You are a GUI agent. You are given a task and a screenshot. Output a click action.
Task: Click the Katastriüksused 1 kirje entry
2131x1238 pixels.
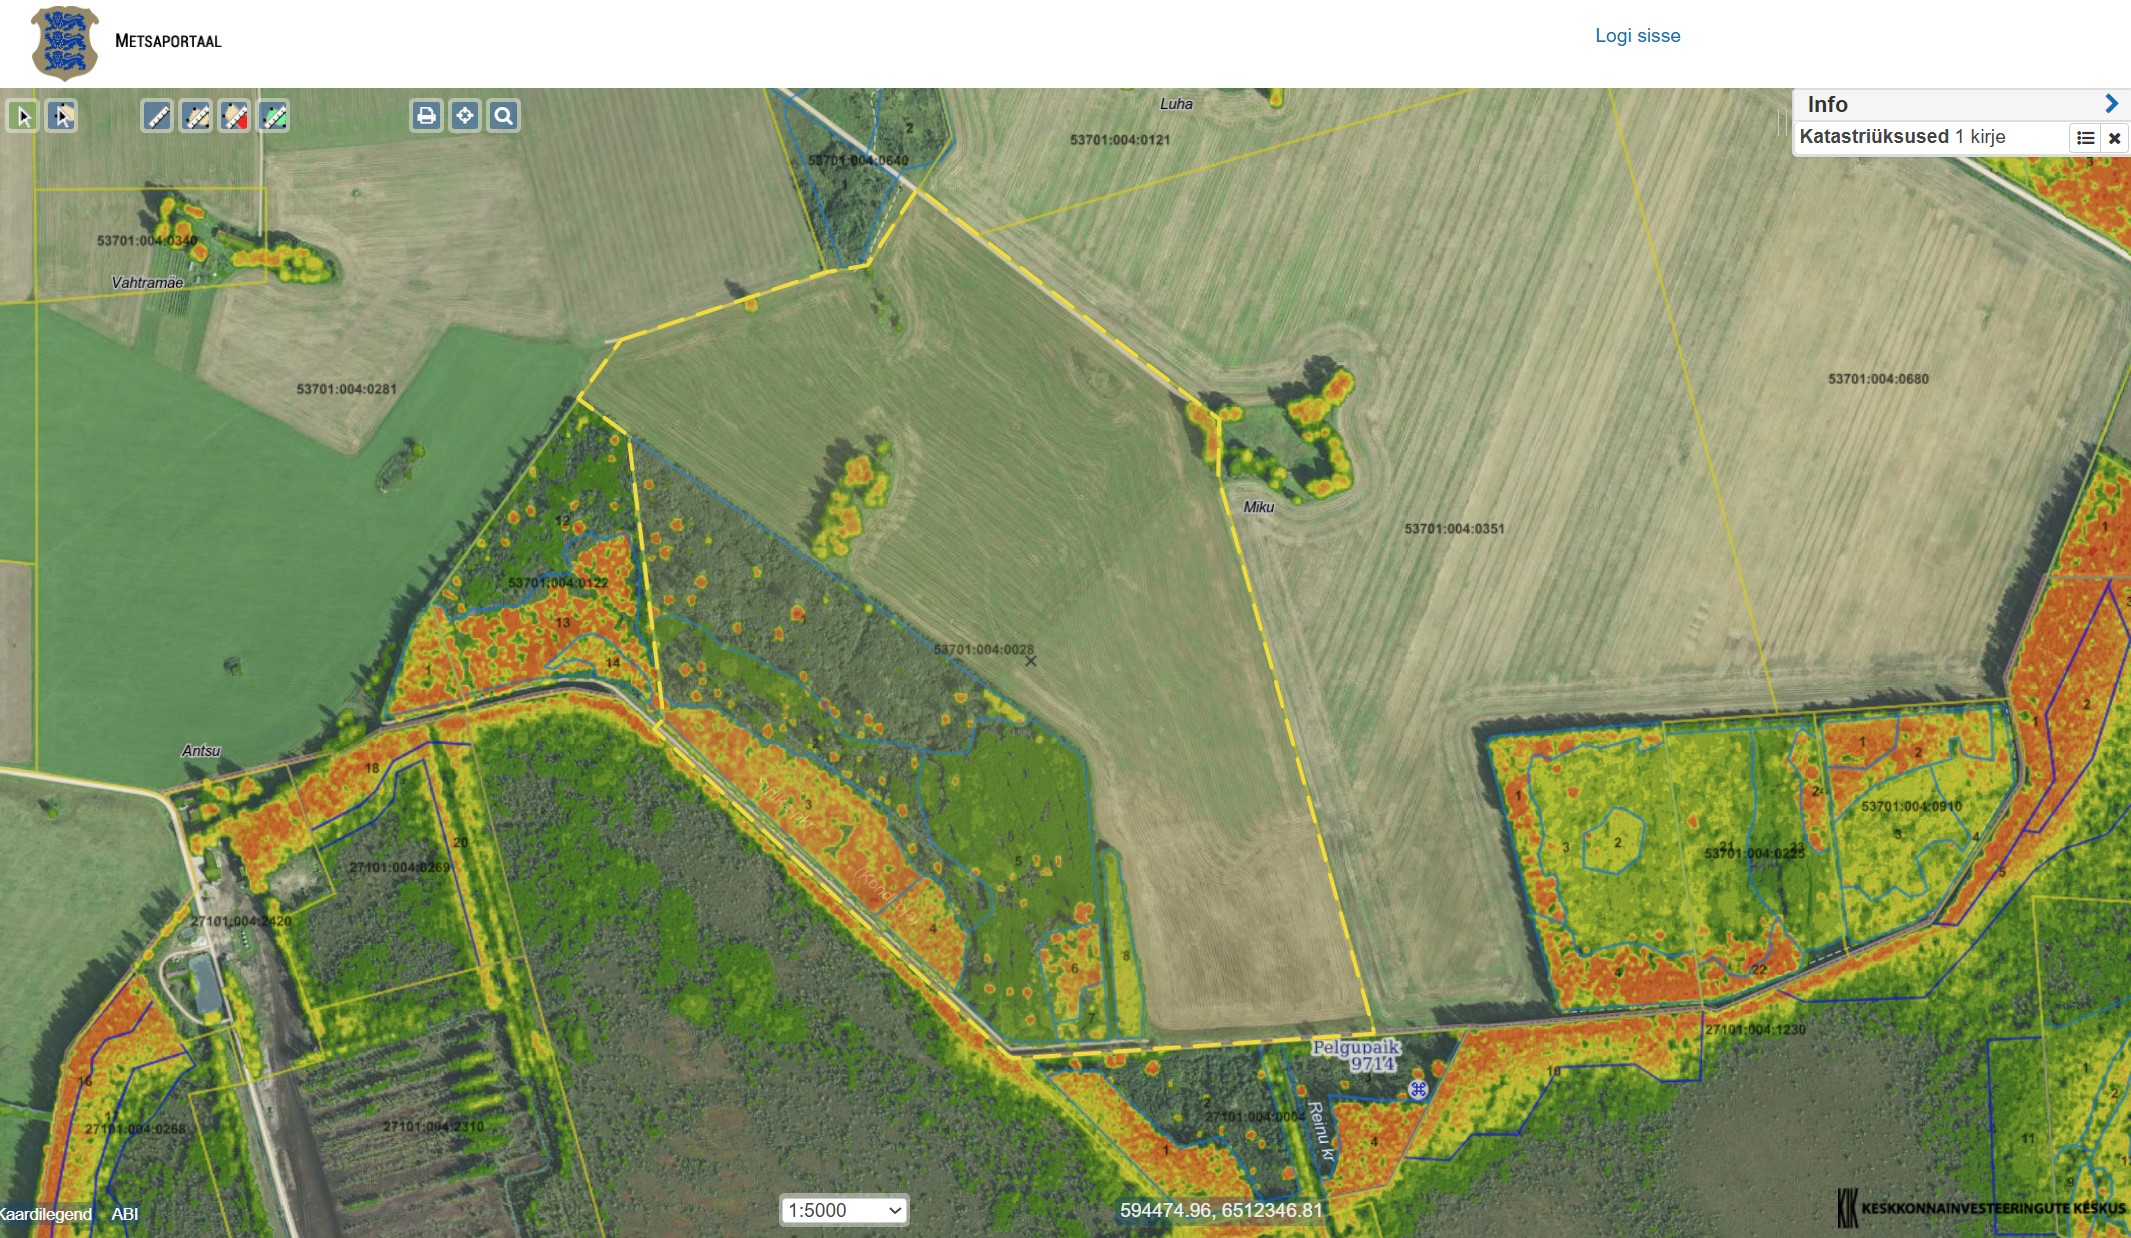coord(1902,137)
